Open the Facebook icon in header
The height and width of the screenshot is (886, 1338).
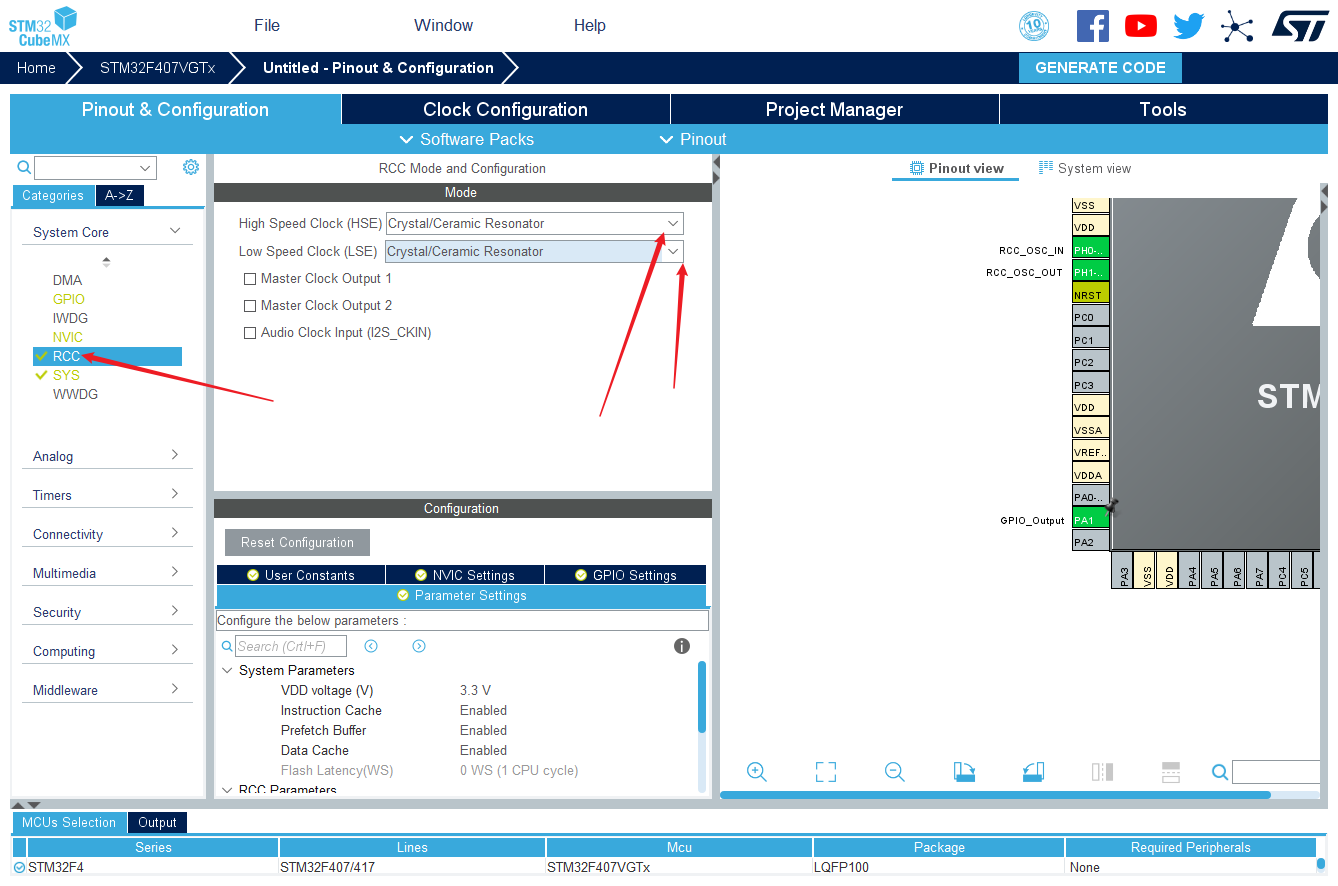(x=1093, y=26)
